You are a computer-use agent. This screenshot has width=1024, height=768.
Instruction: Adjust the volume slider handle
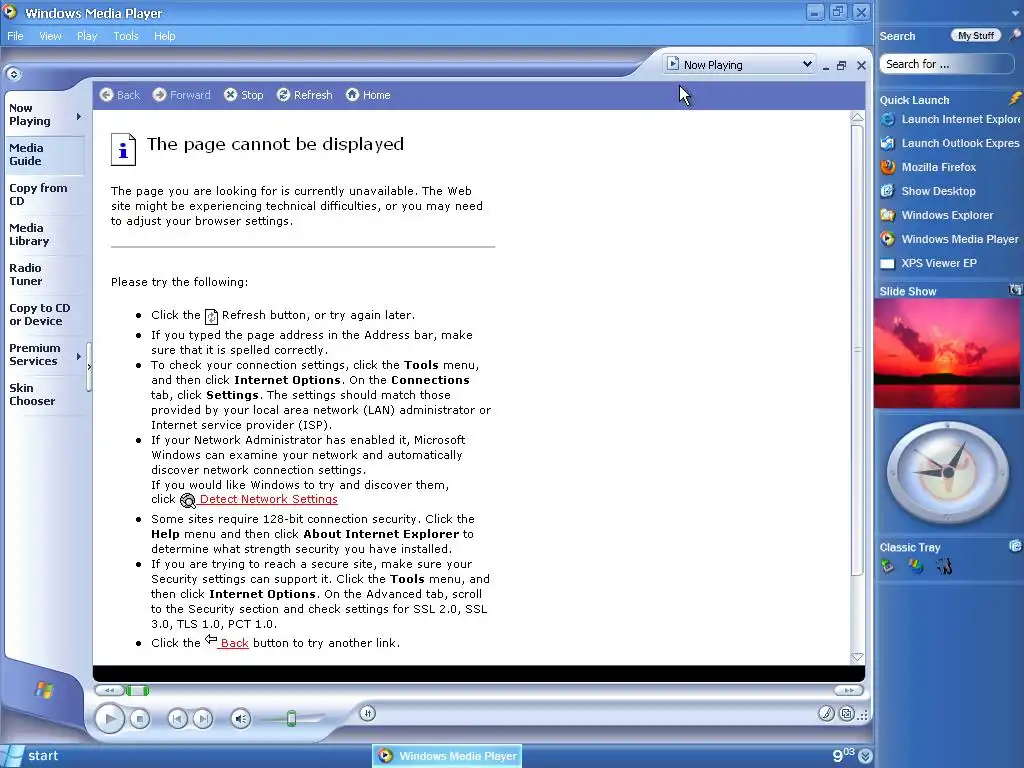click(x=291, y=718)
